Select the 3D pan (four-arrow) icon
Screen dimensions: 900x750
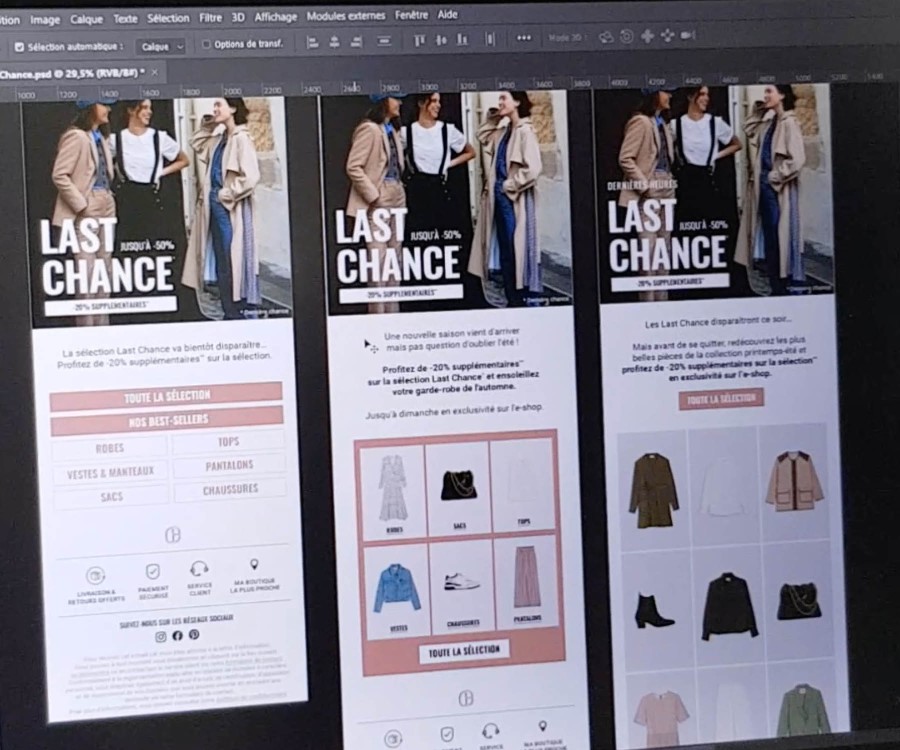tap(647, 36)
